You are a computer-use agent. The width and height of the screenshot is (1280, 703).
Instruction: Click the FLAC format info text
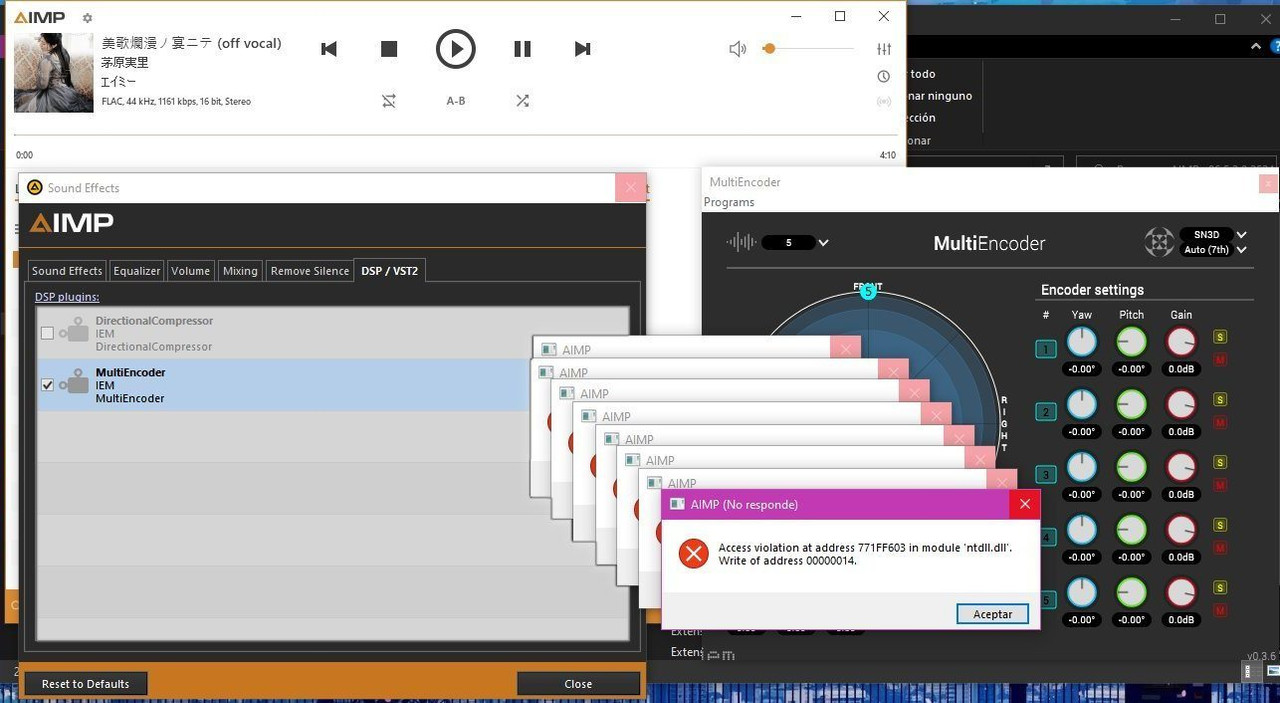[x=176, y=101]
